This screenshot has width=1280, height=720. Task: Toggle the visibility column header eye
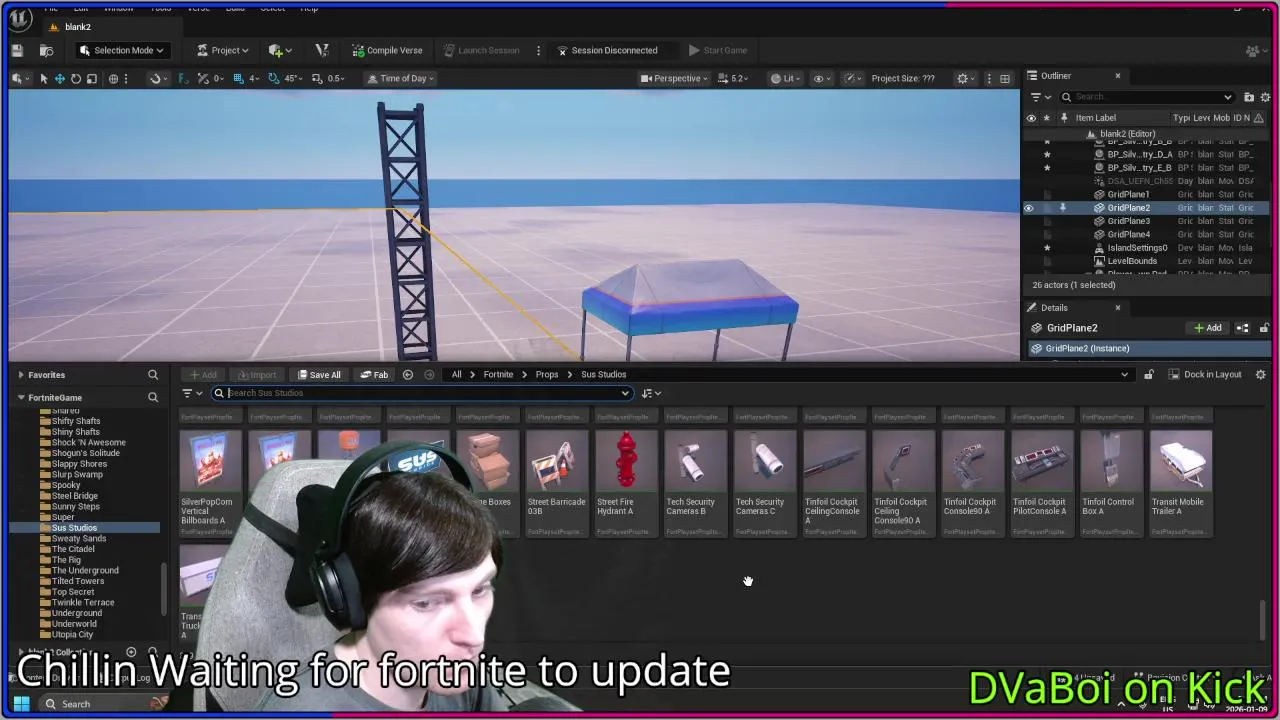(x=1031, y=118)
